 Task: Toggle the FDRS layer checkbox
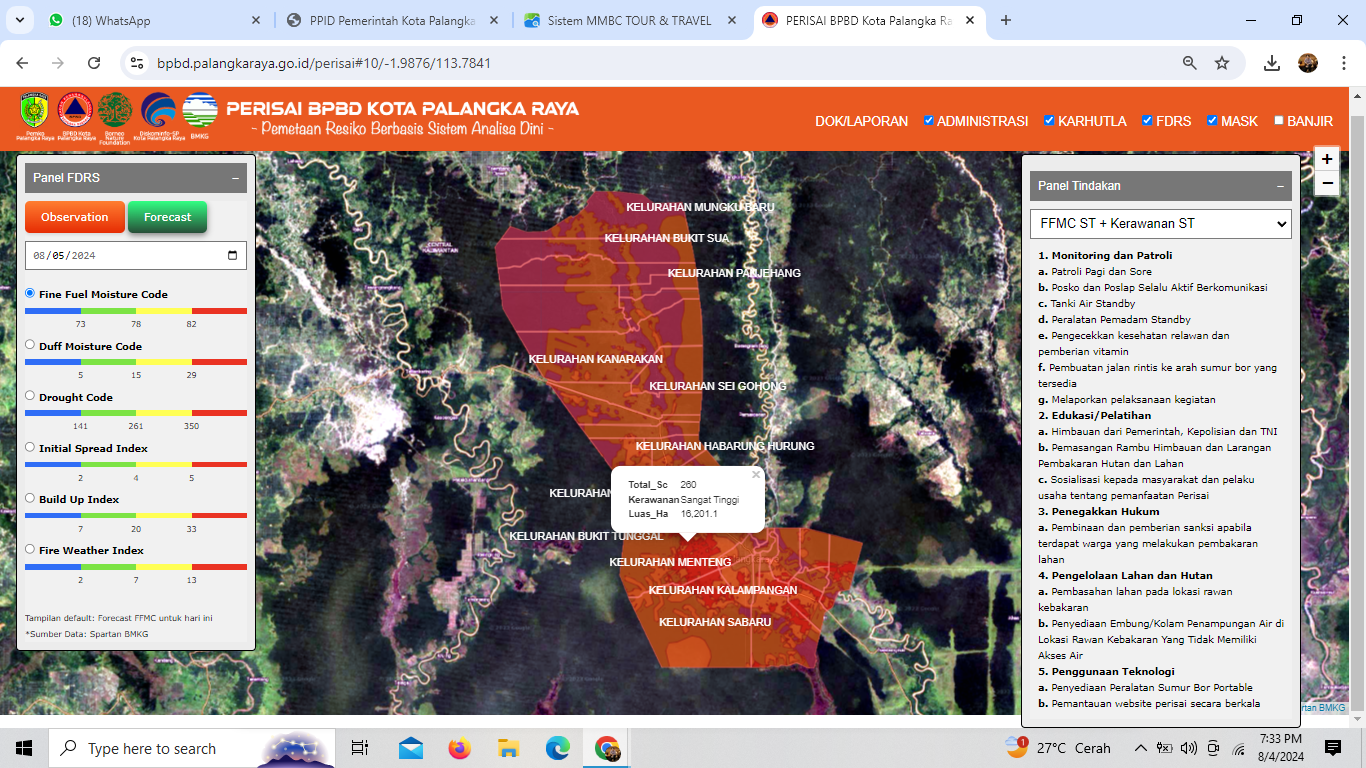[1147, 121]
